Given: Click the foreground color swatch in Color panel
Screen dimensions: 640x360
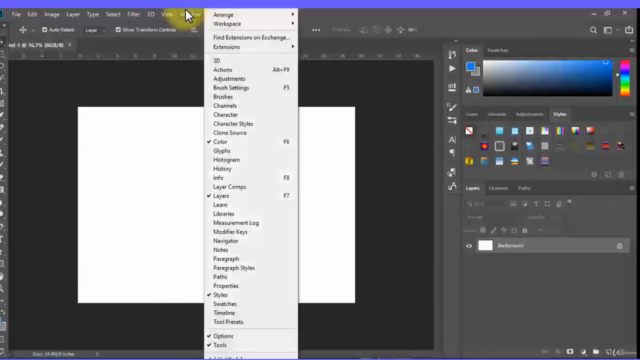Looking at the screenshot, I should [470, 67].
